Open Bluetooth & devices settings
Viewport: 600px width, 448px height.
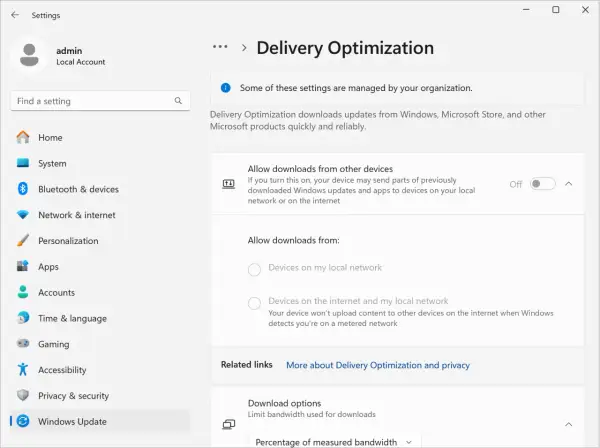click(100, 189)
